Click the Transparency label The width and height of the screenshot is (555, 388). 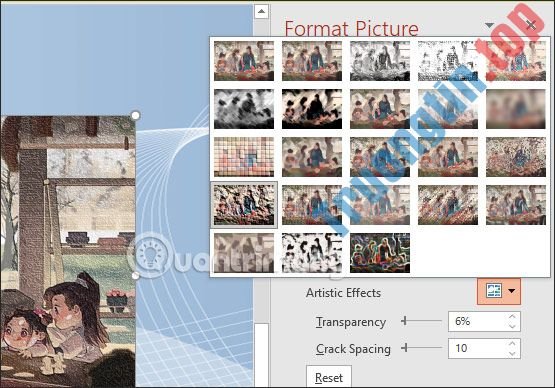351,322
